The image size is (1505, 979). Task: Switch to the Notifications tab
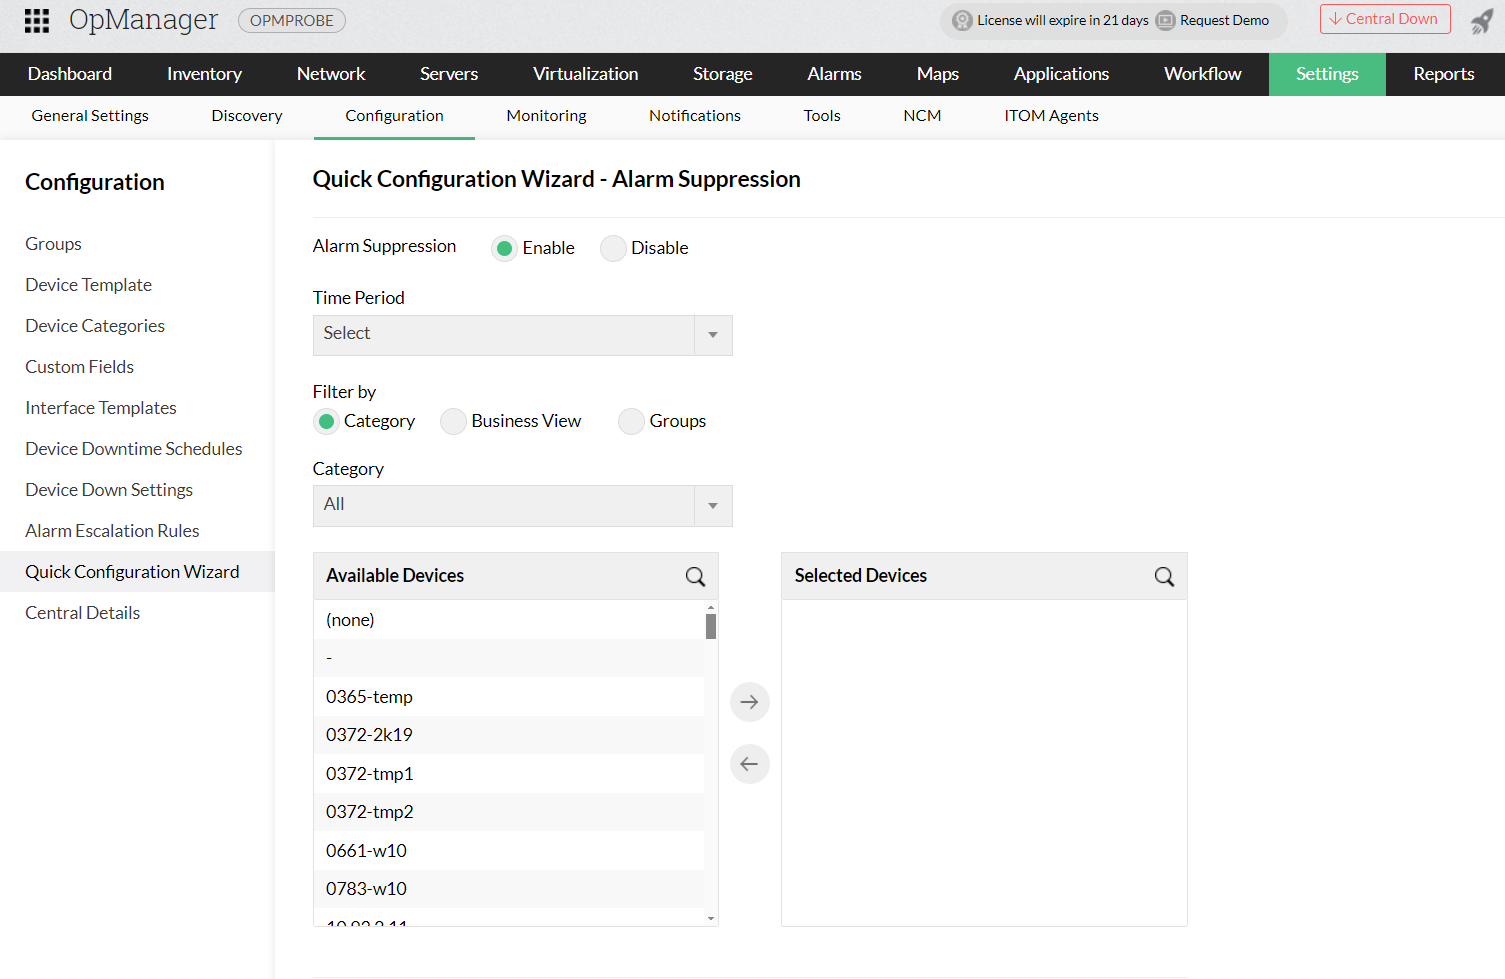[x=694, y=116]
